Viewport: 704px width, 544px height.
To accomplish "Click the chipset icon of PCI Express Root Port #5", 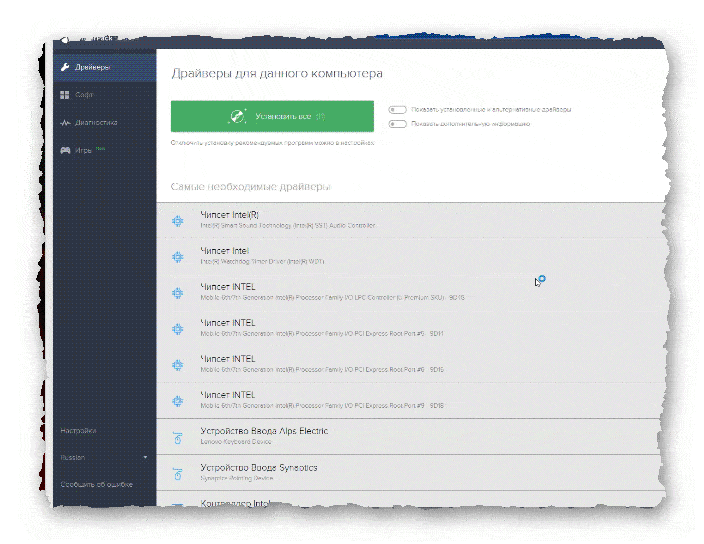I will pyautogui.click(x=178, y=329).
